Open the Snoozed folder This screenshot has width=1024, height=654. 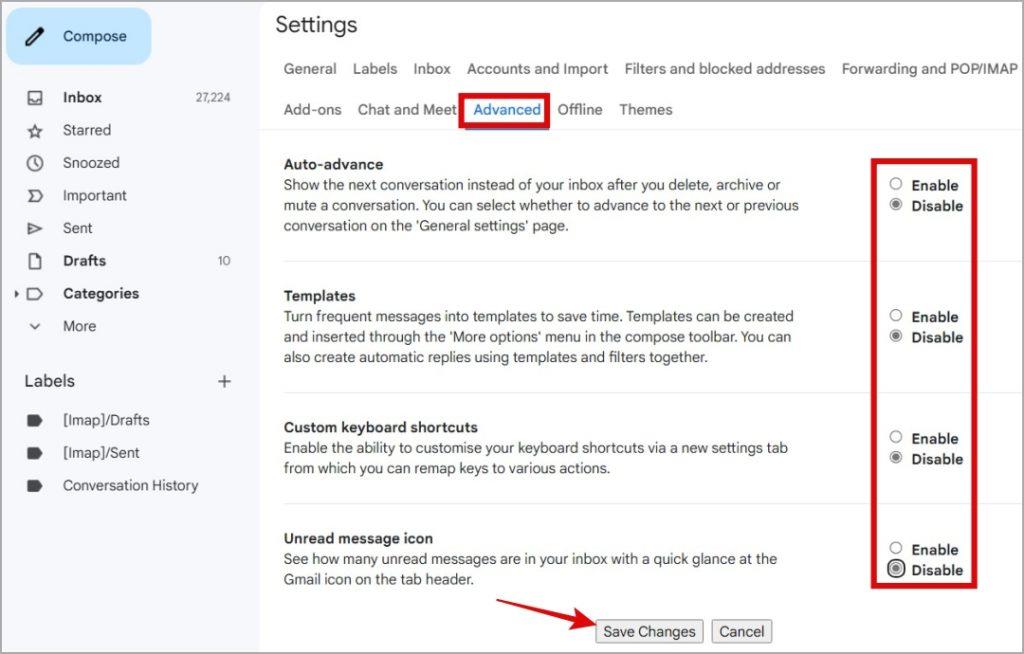(91, 163)
